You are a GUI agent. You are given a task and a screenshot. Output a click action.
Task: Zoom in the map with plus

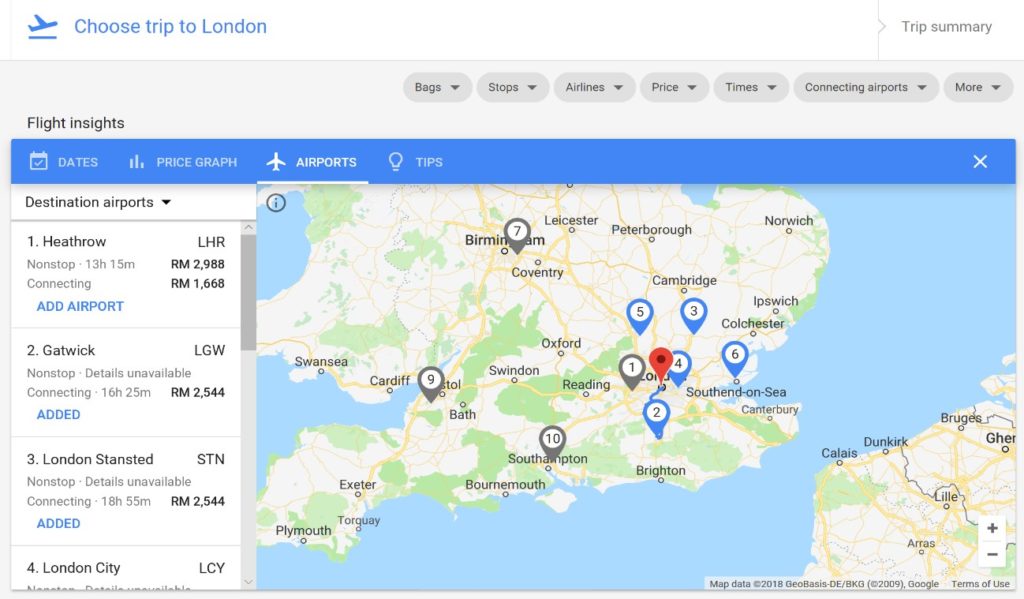[992, 528]
